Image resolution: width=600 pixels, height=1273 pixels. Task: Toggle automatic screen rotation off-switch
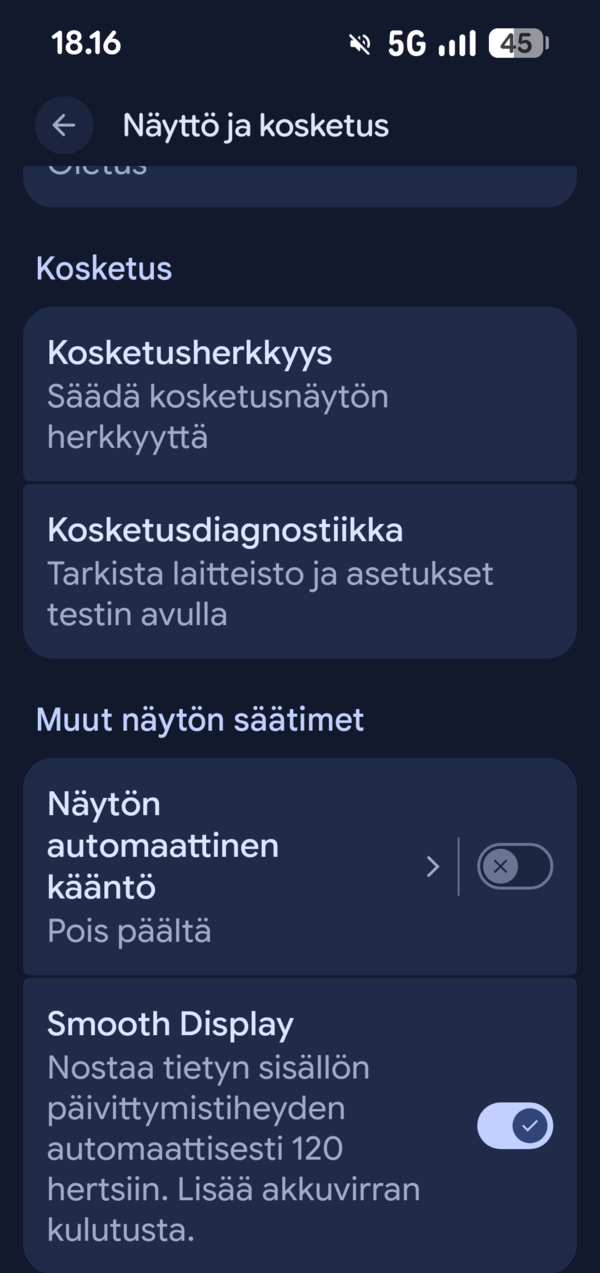514,866
